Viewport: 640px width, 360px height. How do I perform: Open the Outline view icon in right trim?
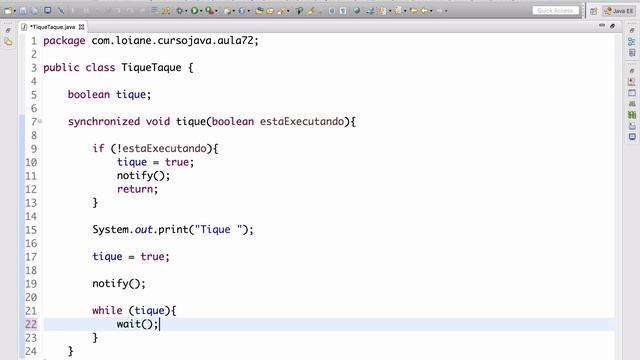[632, 42]
